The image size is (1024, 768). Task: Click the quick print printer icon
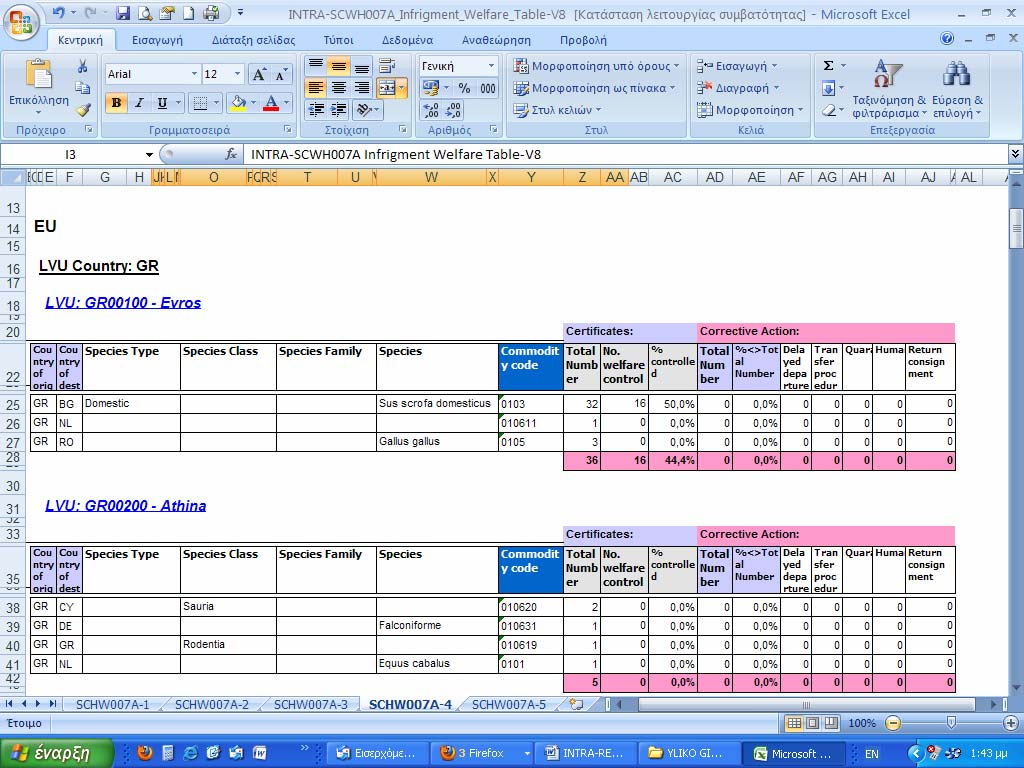[210, 13]
